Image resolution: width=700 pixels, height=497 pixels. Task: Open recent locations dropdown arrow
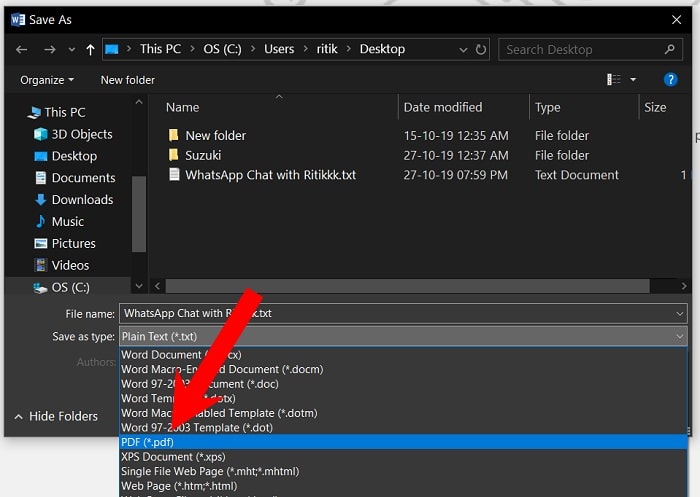pos(71,50)
